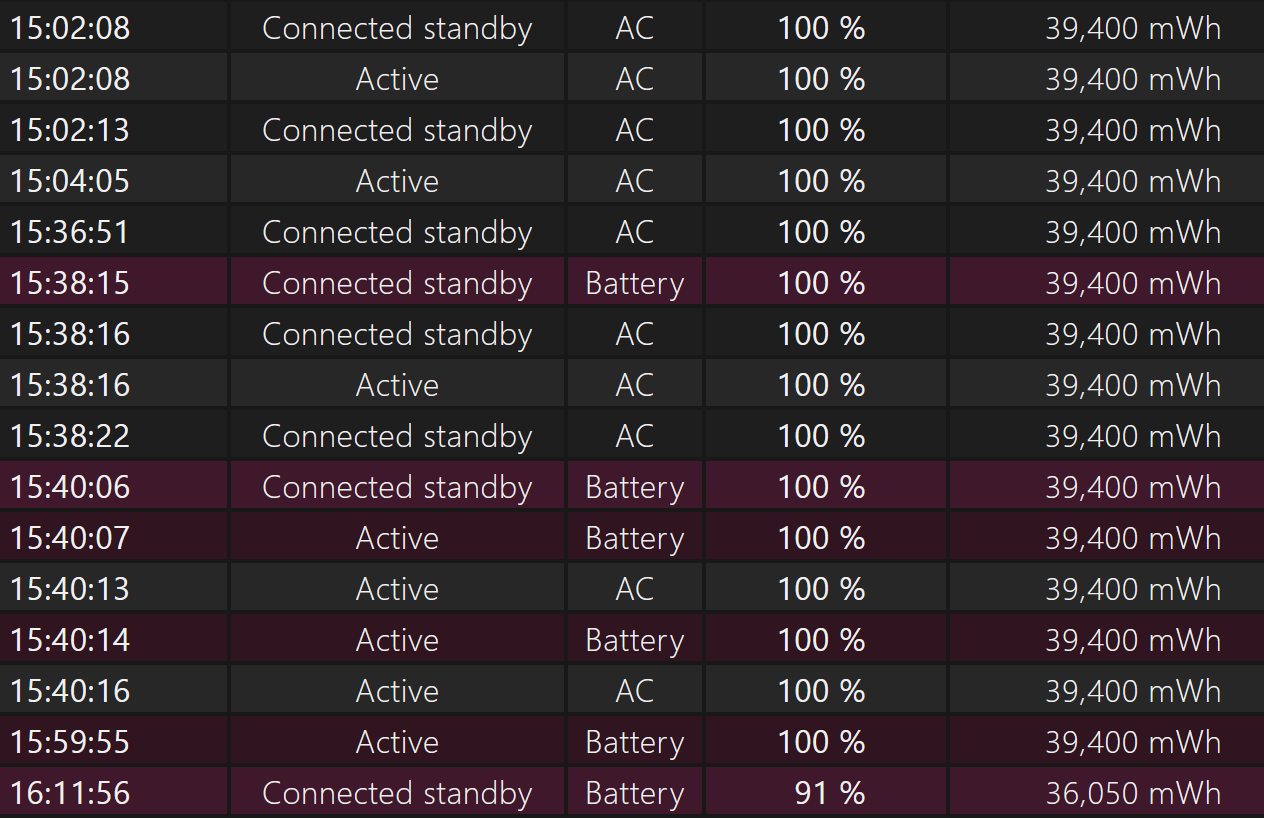Screen dimensions: 1264x818
Task: Click 39,400 mWh in 15:40:06 row
Action: tap(1133, 487)
